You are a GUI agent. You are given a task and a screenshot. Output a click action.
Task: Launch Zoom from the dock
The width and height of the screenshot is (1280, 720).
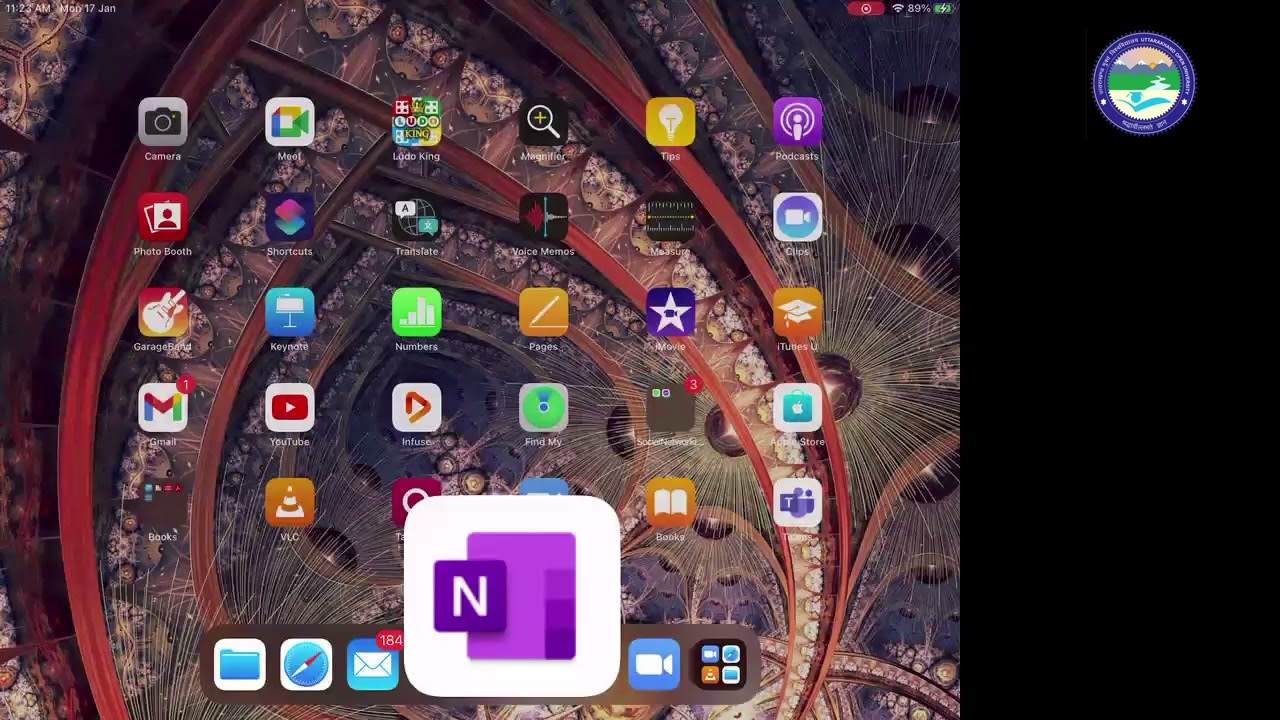(654, 665)
